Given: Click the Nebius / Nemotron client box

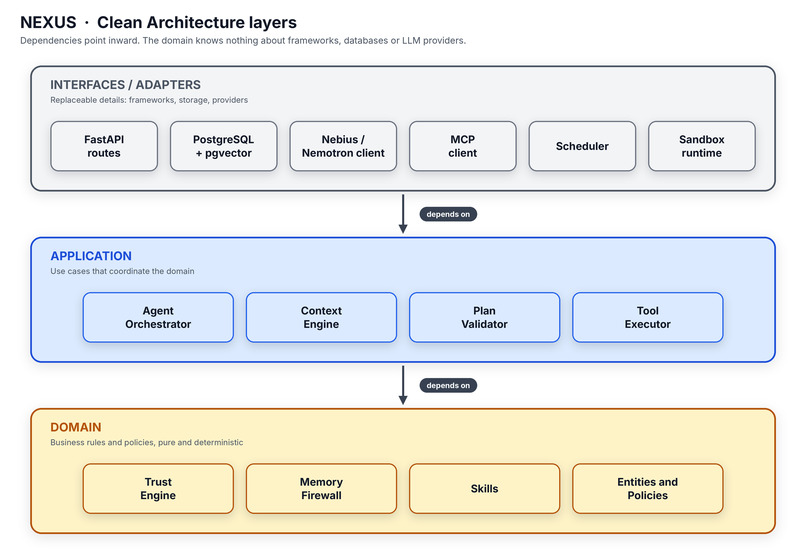Looking at the screenshot, I should click(x=343, y=146).
